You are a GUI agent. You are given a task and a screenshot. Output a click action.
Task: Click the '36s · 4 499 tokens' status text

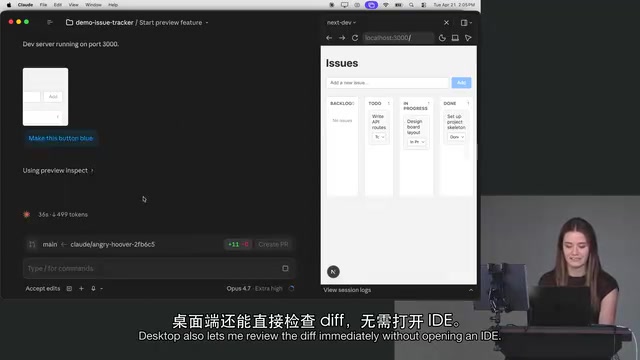click(63, 215)
